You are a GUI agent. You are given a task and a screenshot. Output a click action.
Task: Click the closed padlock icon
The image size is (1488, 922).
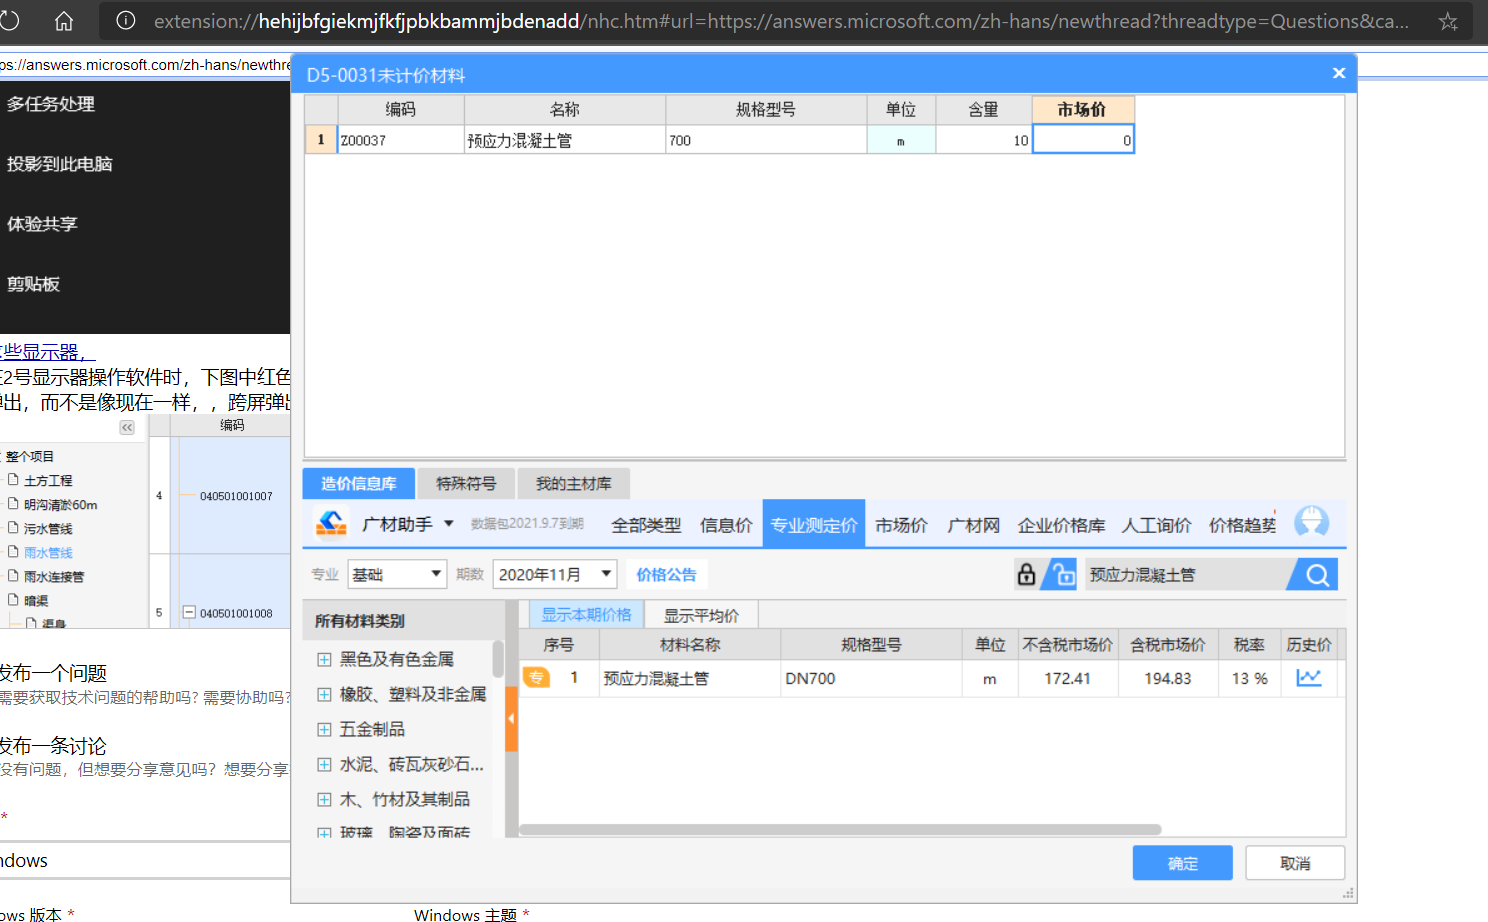tap(1026, 574)
